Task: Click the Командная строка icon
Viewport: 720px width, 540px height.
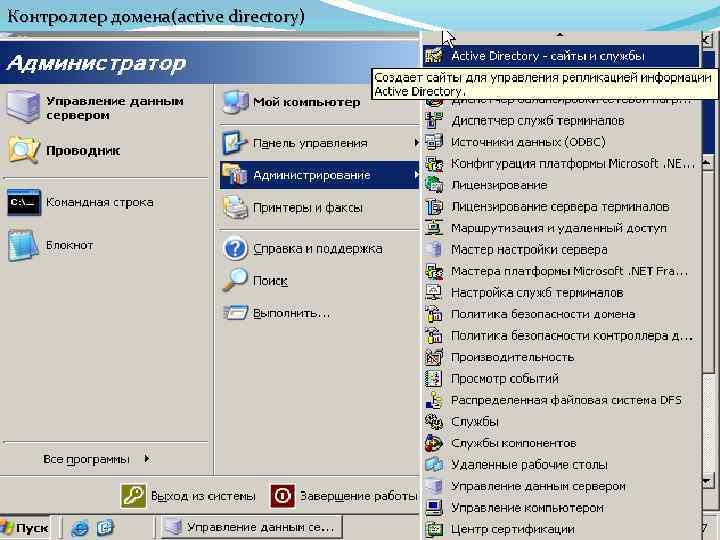Action: (x=24, y=202)
